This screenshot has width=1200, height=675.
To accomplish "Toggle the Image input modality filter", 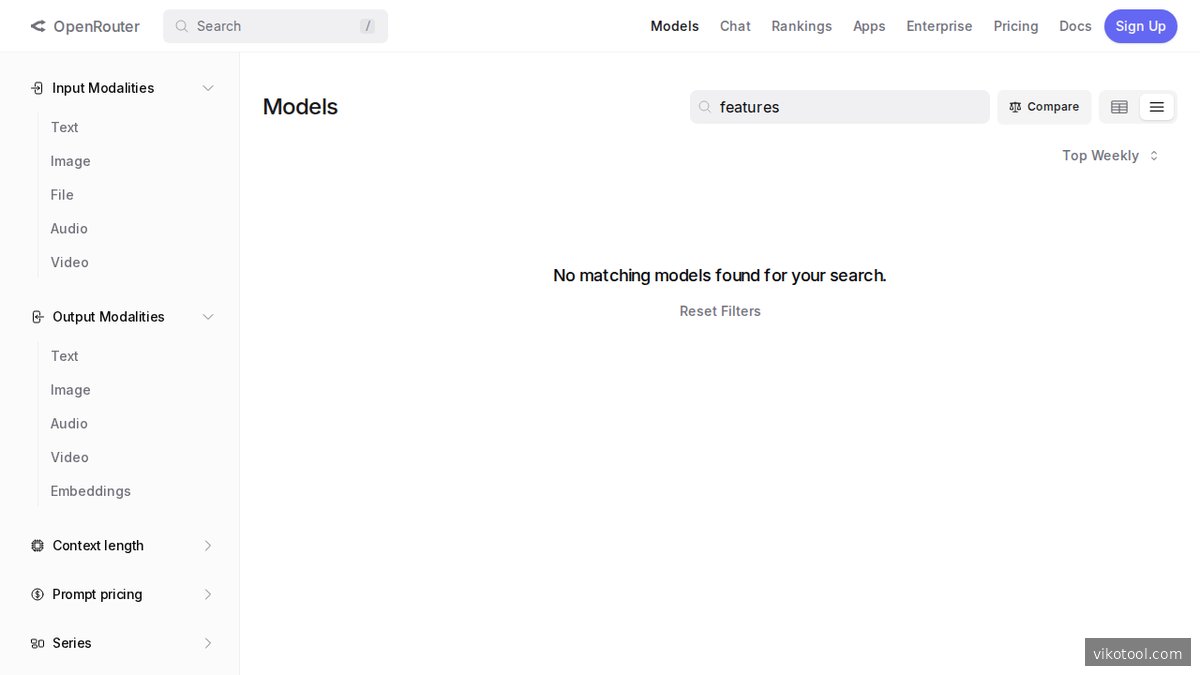I will (70, 161).
